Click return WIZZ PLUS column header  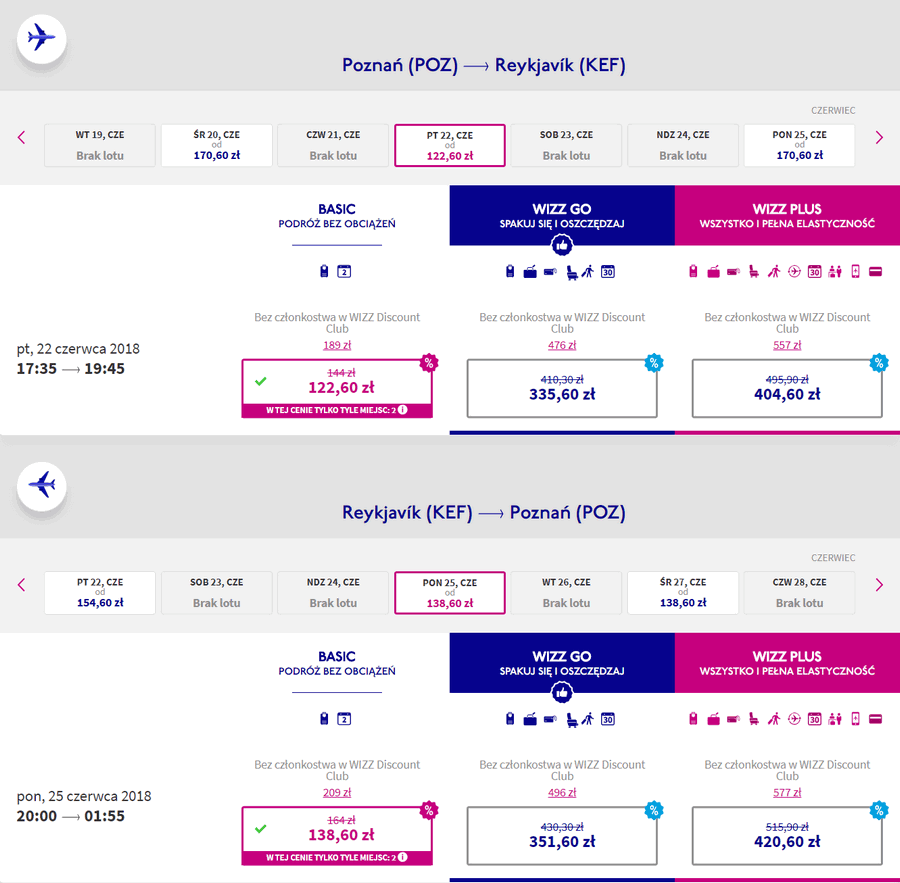coord(787,663)
